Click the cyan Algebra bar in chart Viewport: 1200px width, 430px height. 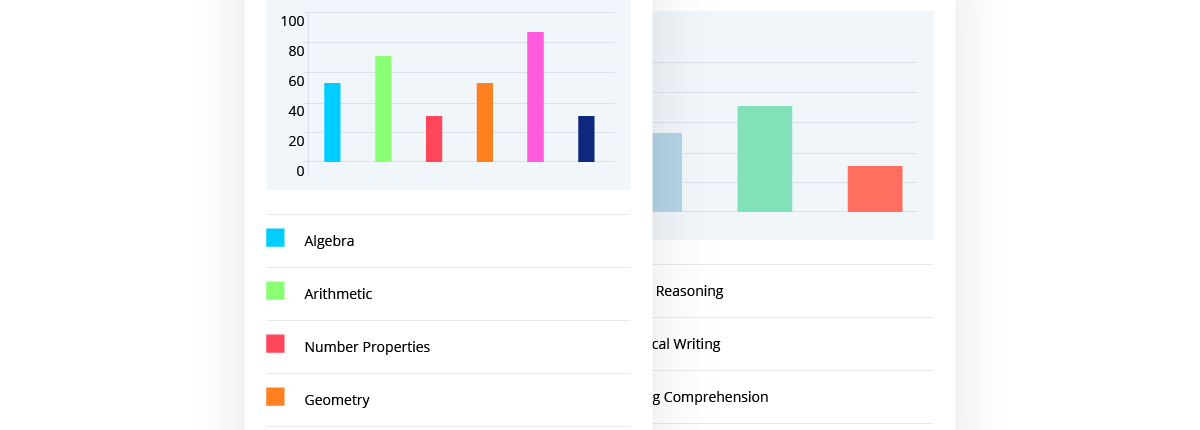point(332,122)
